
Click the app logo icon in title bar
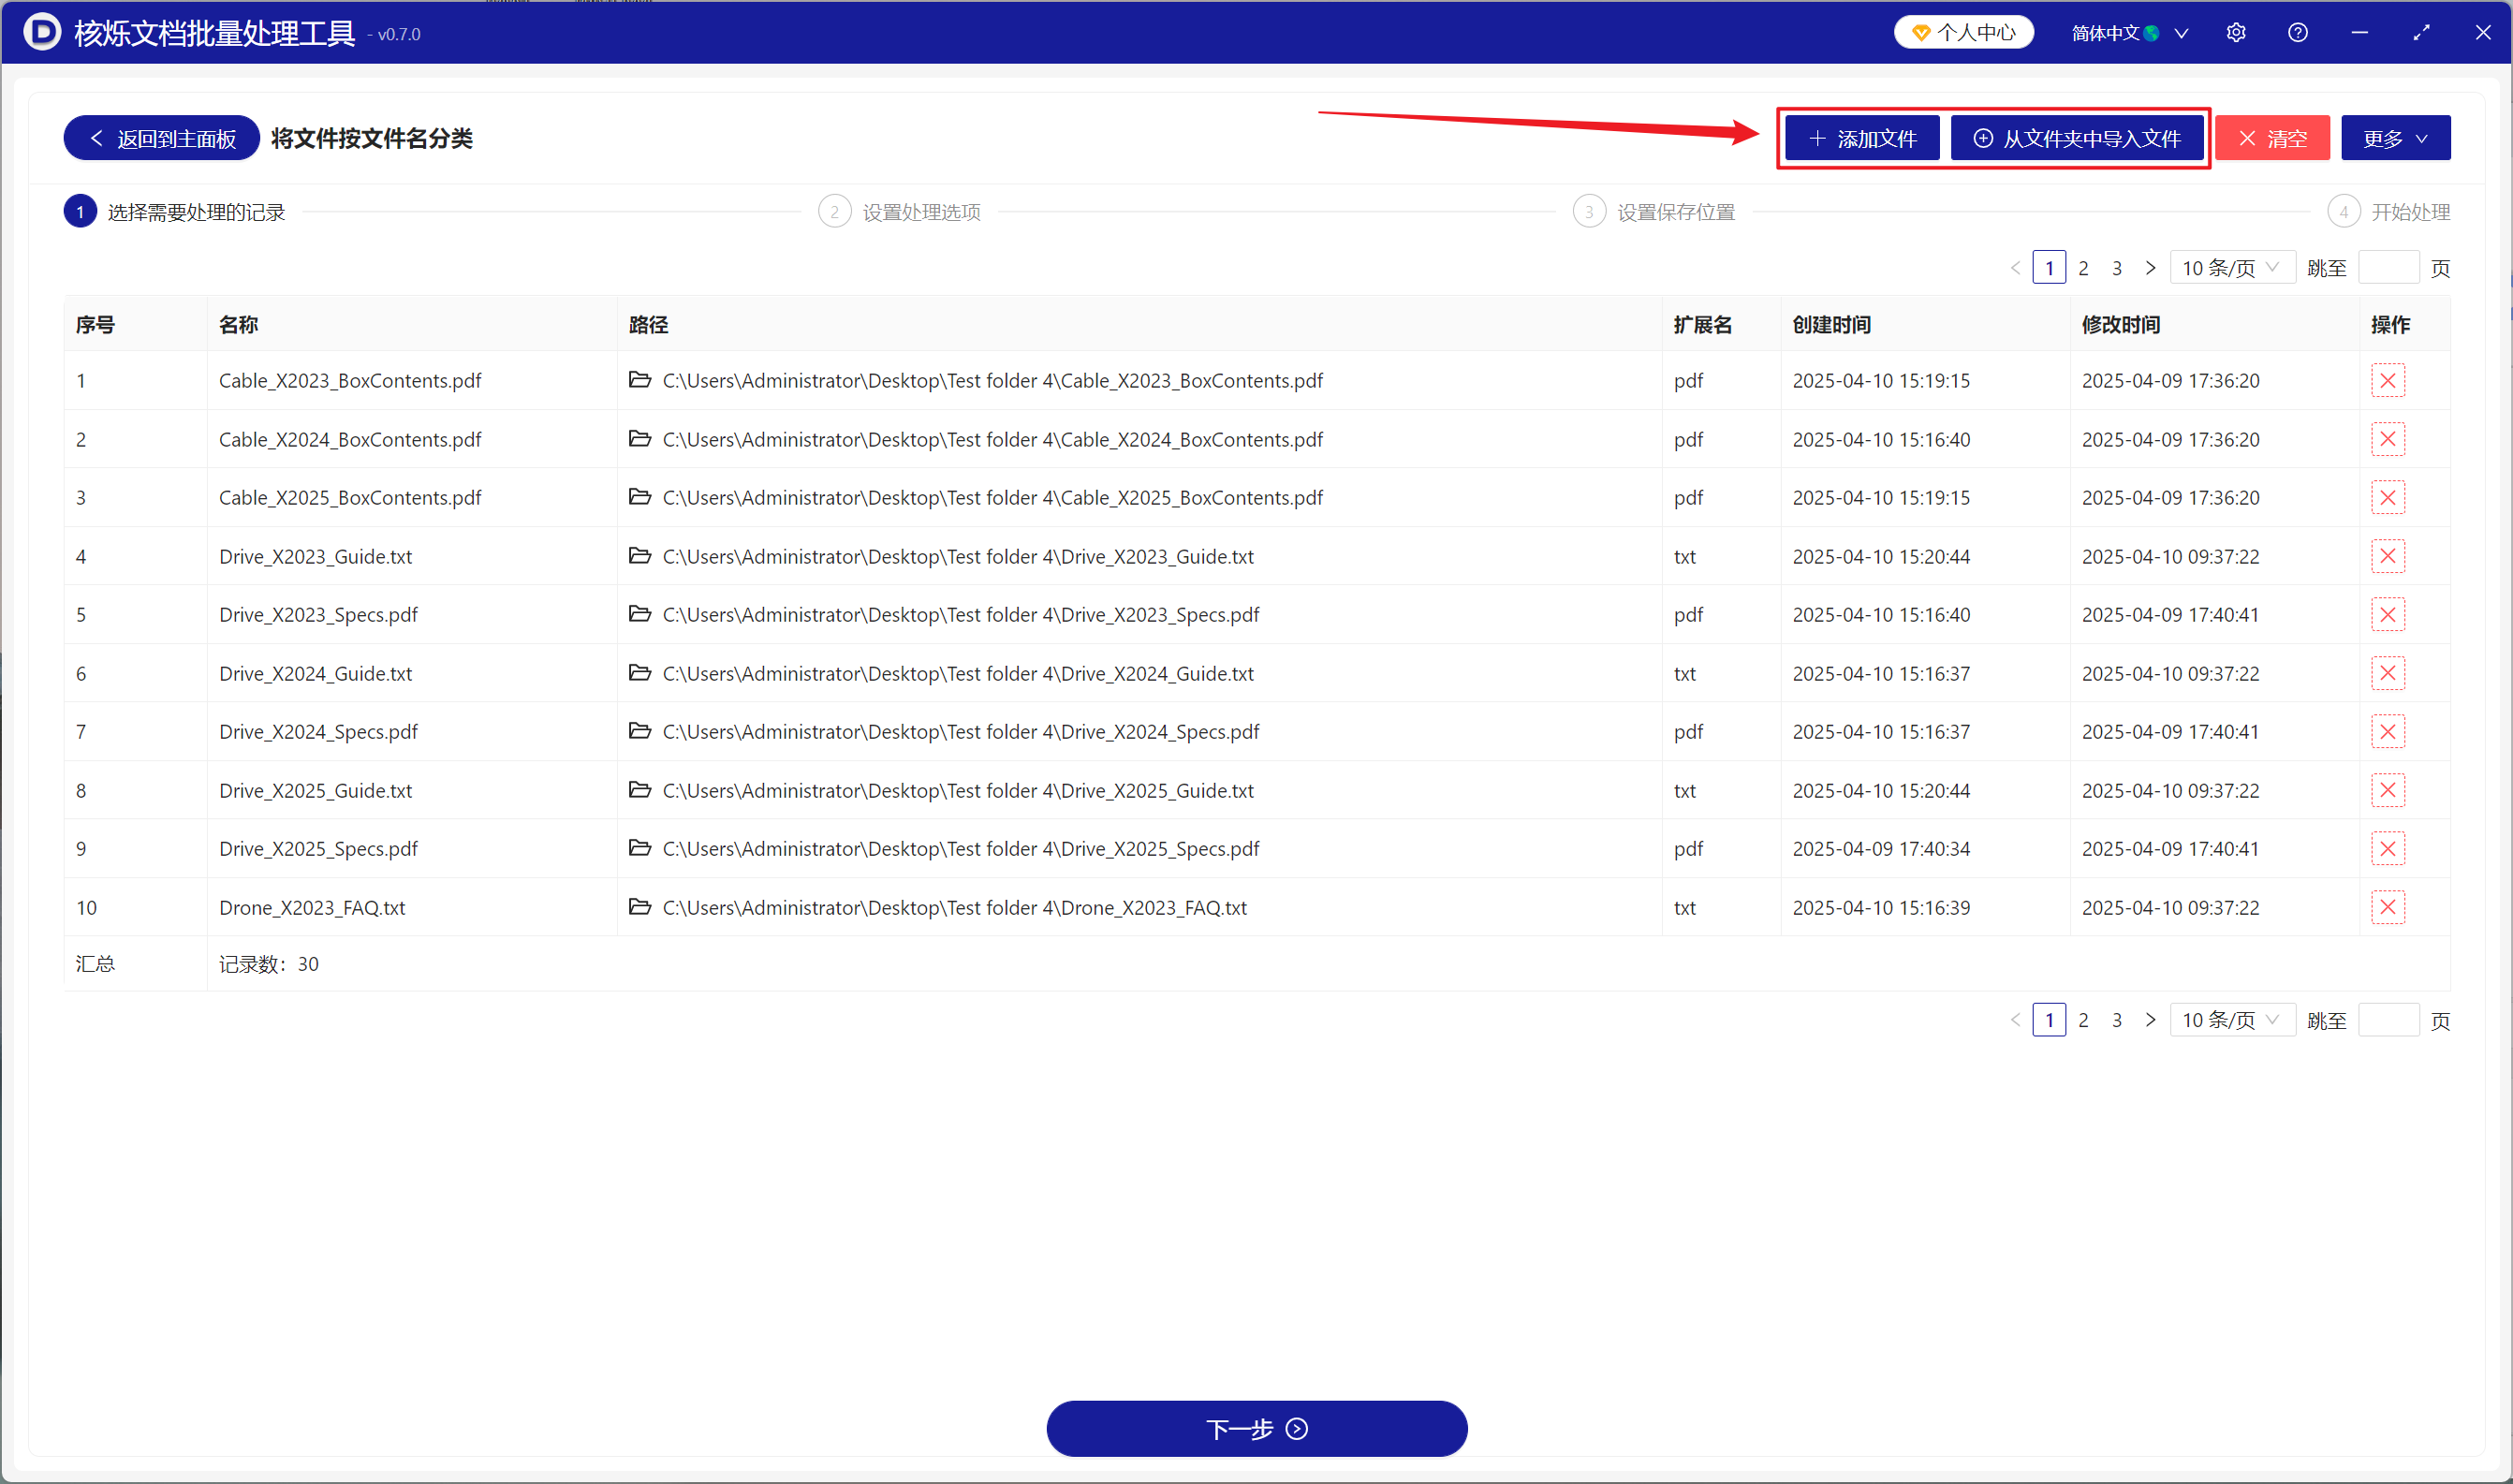[x=42, y=32]
